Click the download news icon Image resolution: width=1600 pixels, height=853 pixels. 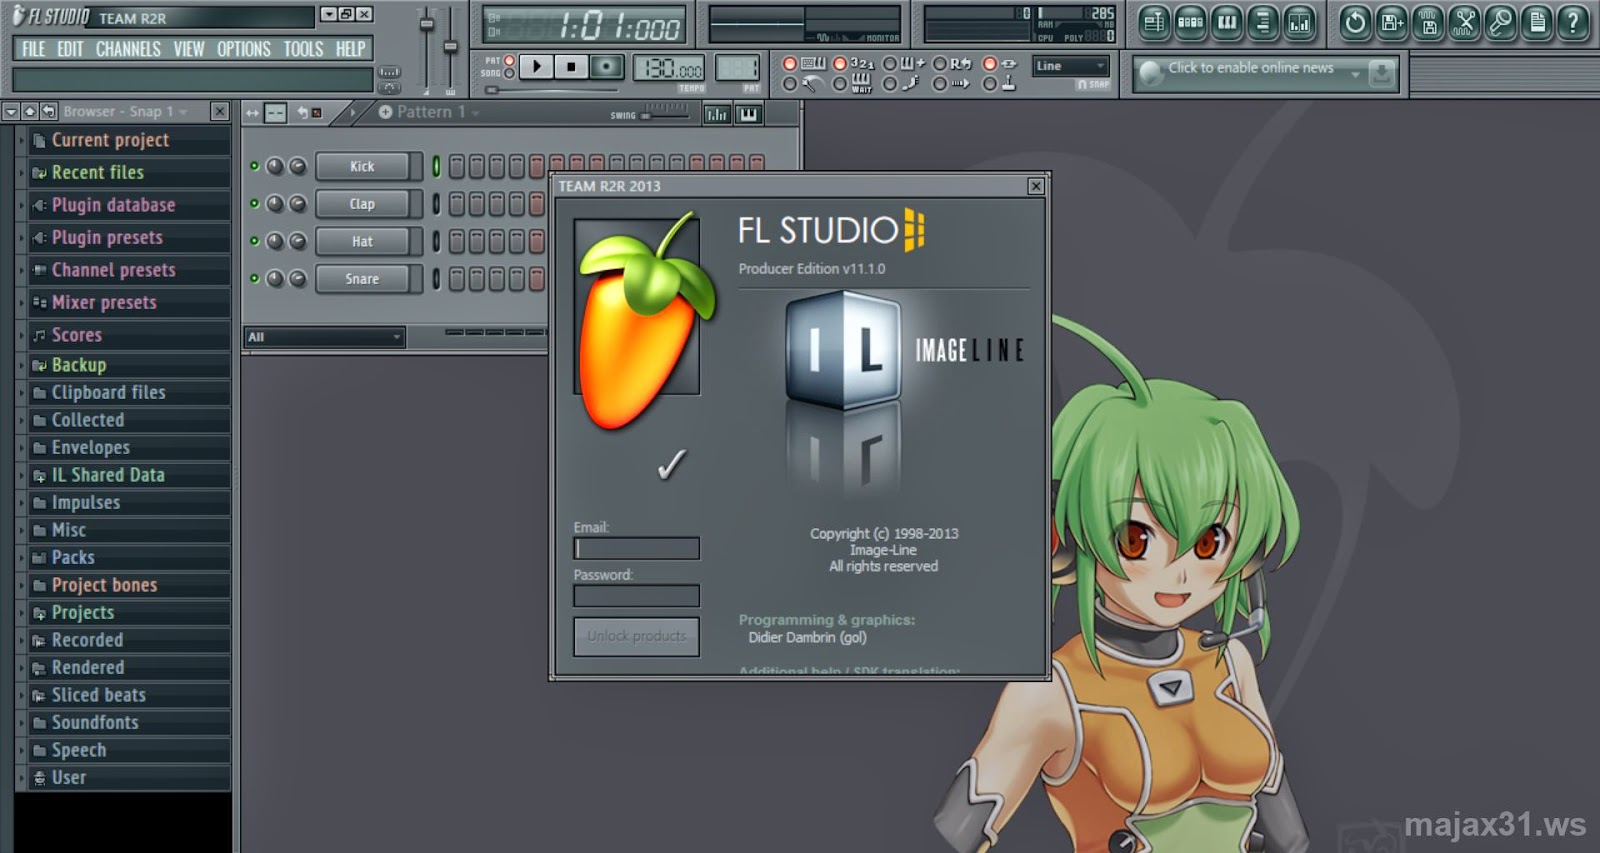1382,72
